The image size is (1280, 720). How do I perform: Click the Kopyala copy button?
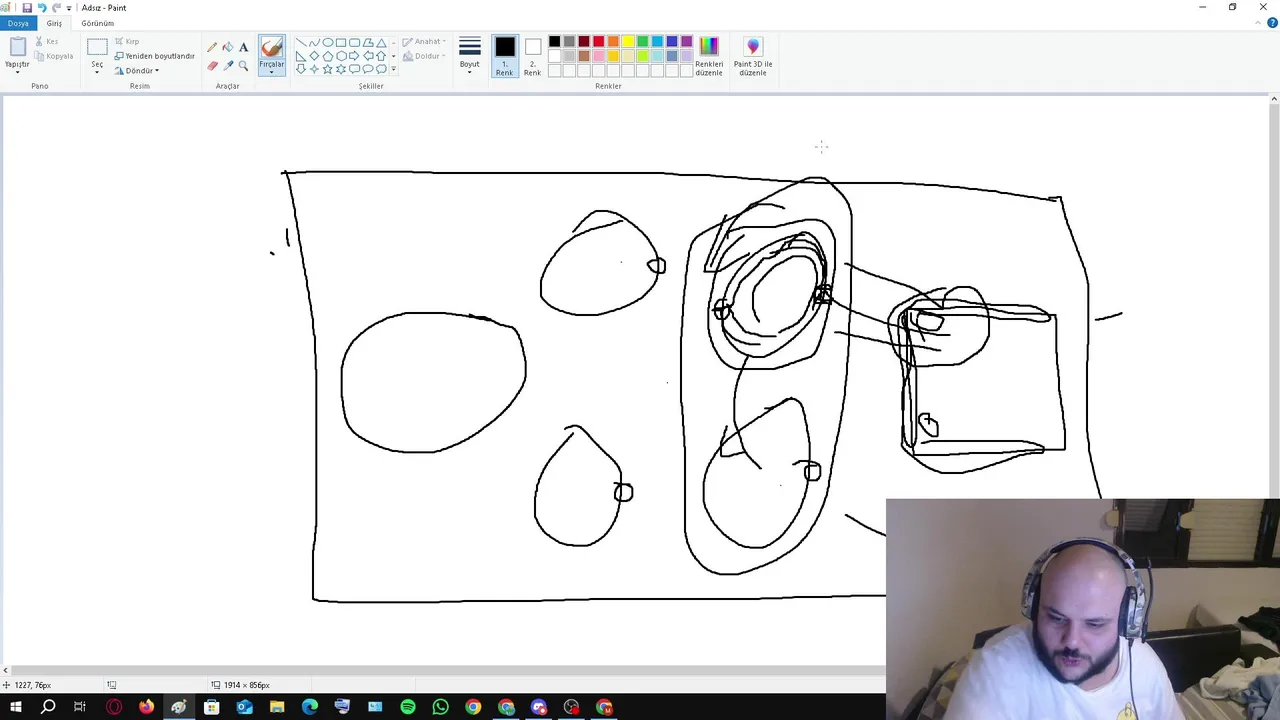(x=54, y=56)
